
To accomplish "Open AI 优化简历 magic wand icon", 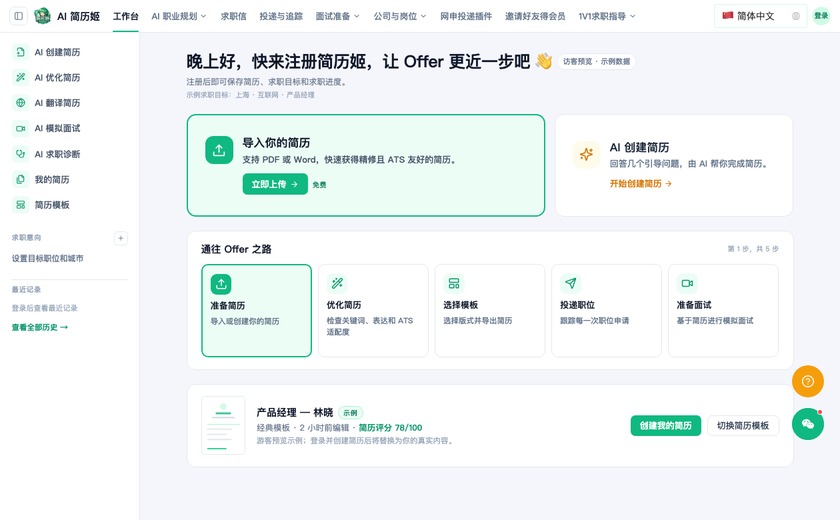I will tap(20, 78).
